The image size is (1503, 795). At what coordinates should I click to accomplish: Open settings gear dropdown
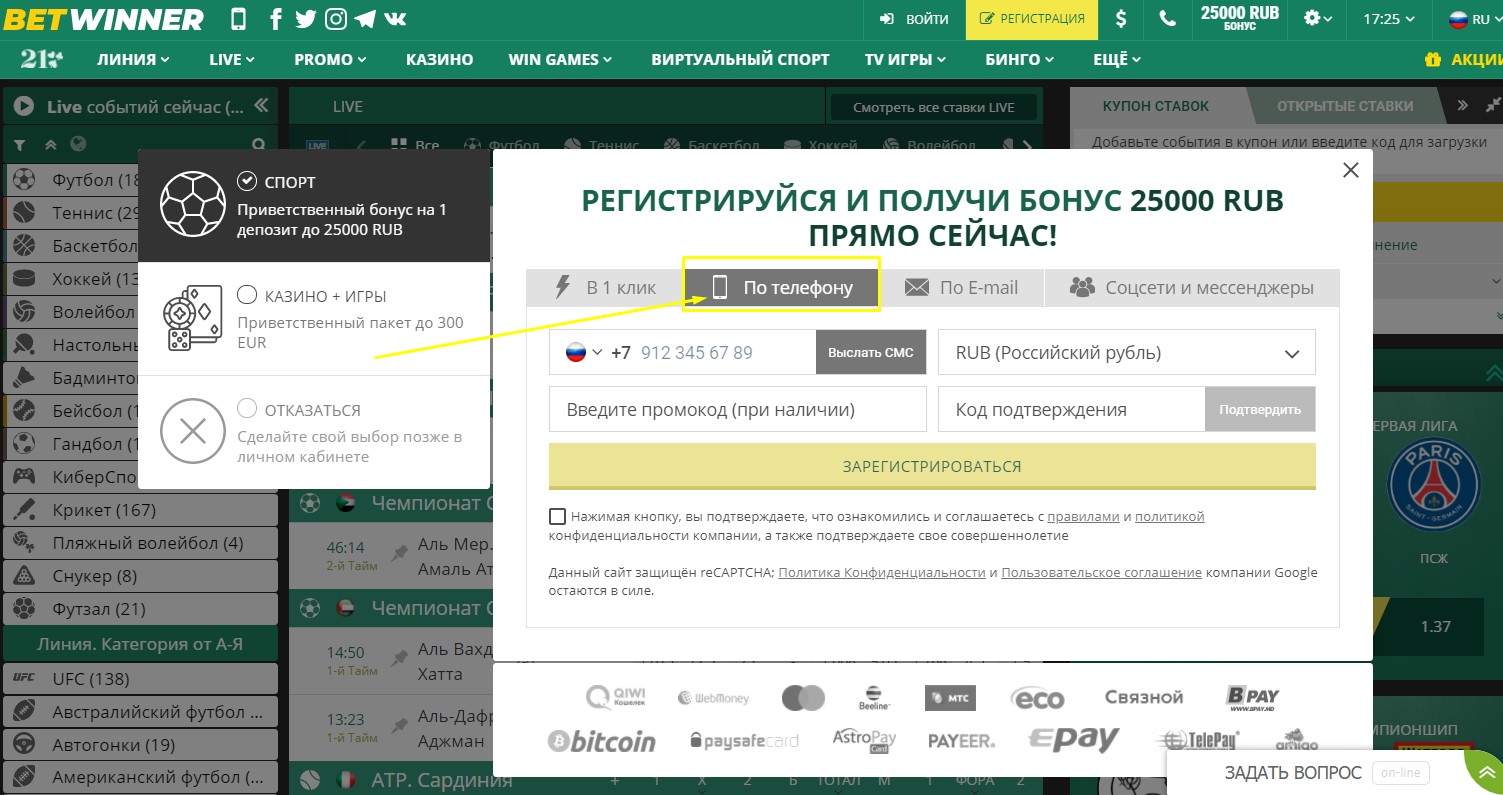[1318, 19]
